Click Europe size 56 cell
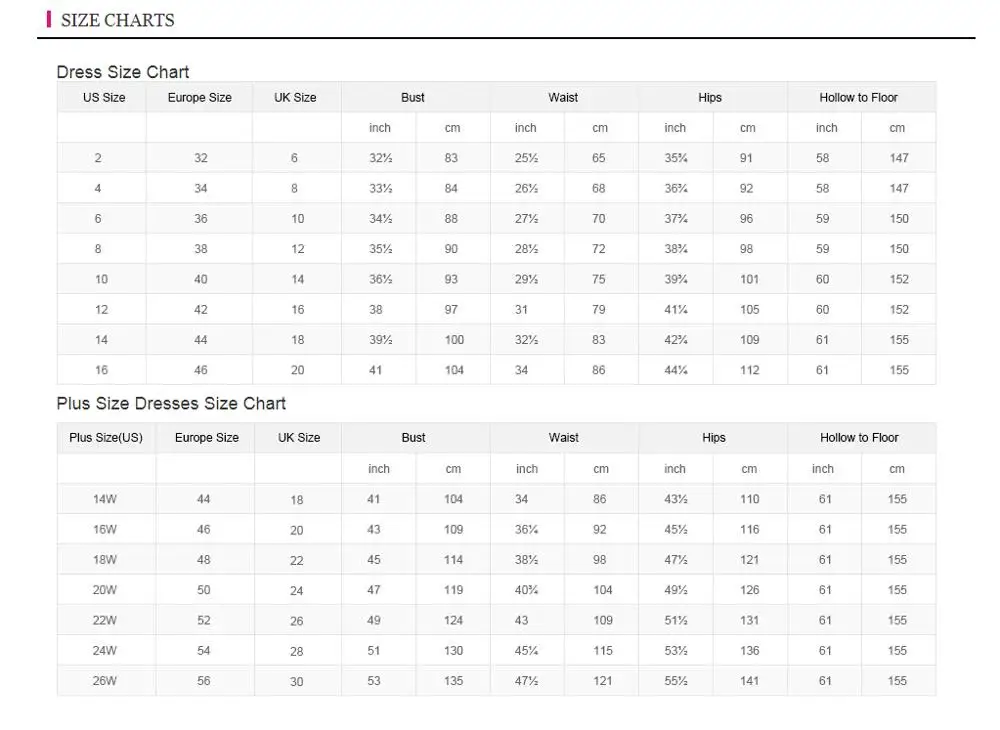 click(x=204, y=681)
